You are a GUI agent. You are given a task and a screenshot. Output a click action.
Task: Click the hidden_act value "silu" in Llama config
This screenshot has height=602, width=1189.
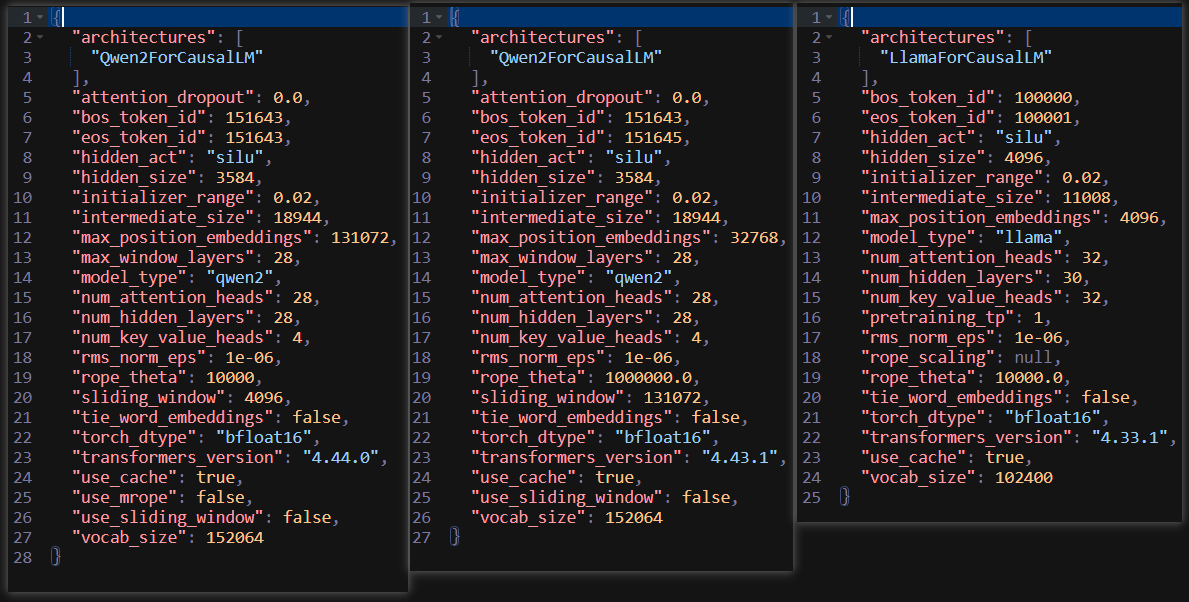[x=1024, y=137]
